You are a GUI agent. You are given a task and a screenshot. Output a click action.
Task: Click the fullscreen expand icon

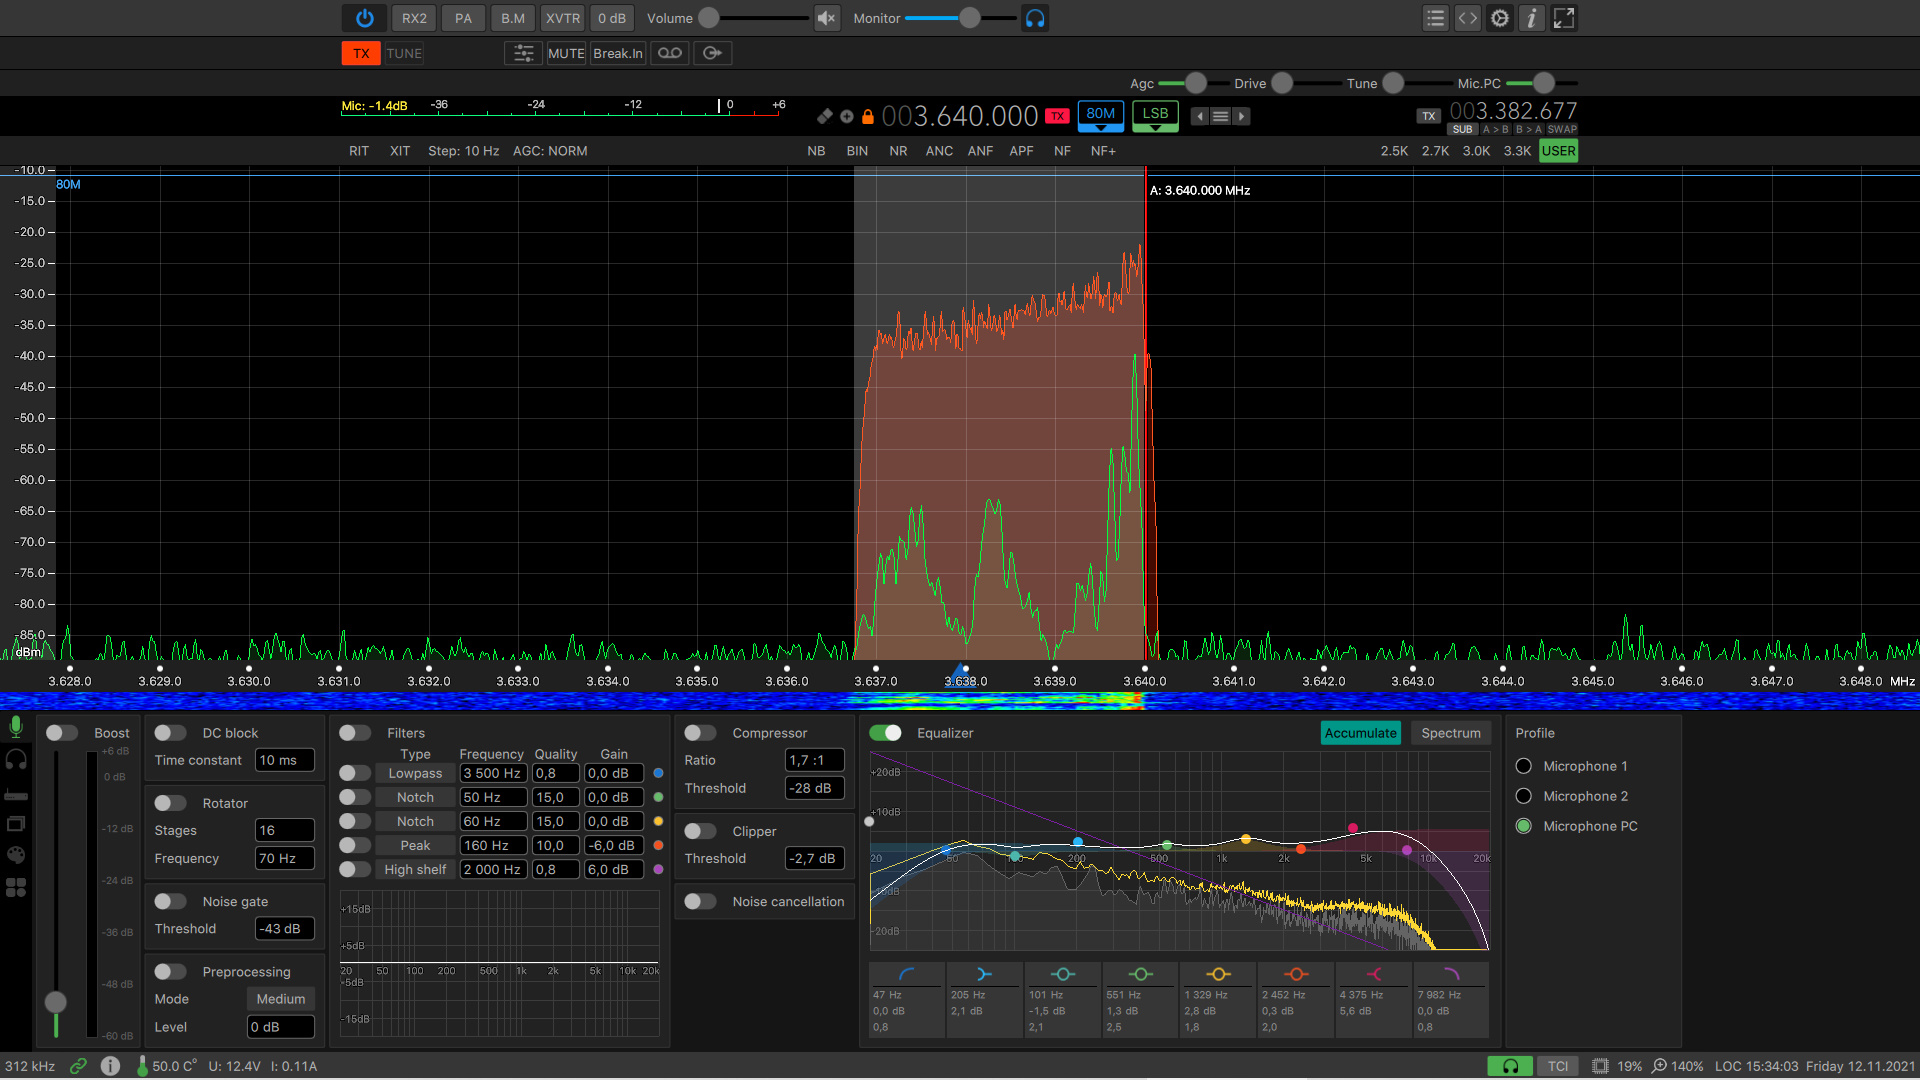pos(1564,18)
